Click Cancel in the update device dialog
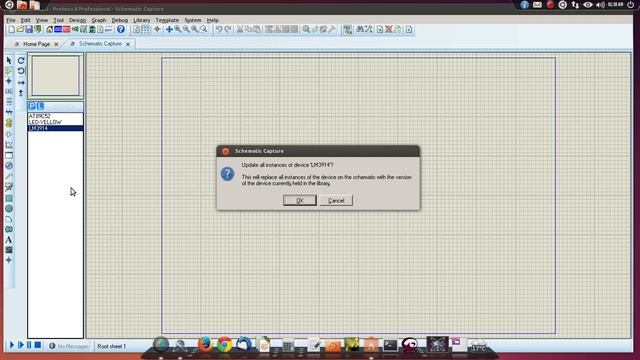 pos(336,200)
